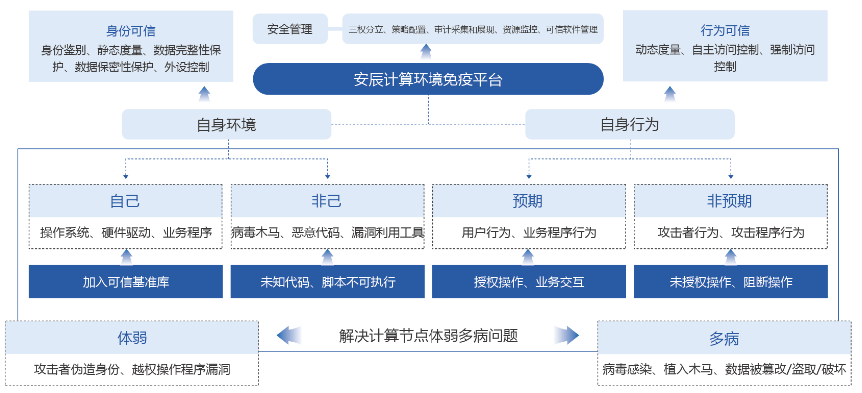Click the up arrow below 身份可信 box
The width and height of the screenshot is (862, 393).
204,94
